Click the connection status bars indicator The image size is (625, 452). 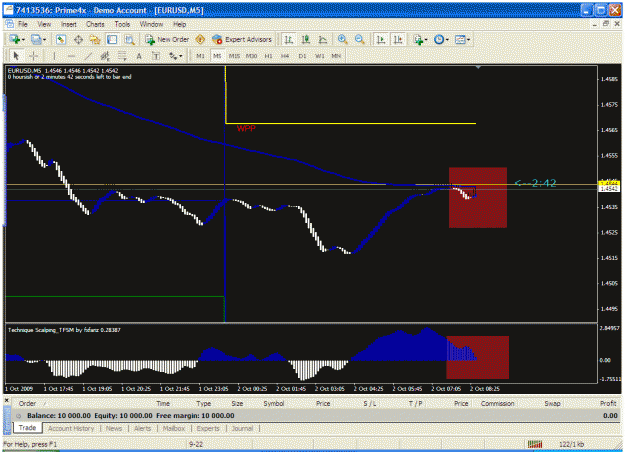pos(535,444)
